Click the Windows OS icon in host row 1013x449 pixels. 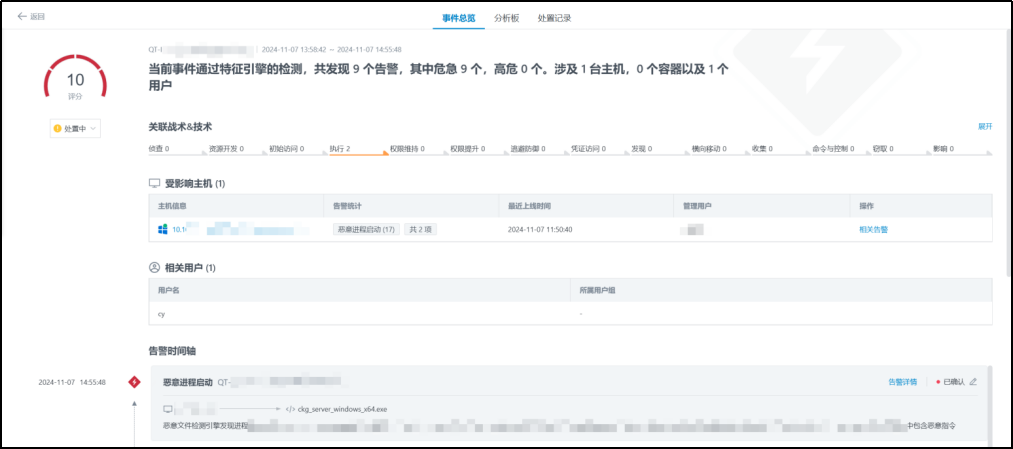[162, 229]
